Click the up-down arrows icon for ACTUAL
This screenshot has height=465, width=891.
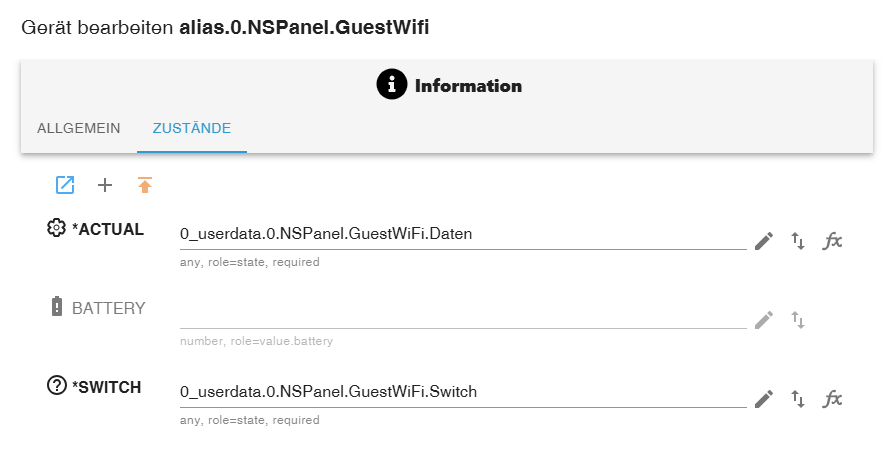(798, 241)
